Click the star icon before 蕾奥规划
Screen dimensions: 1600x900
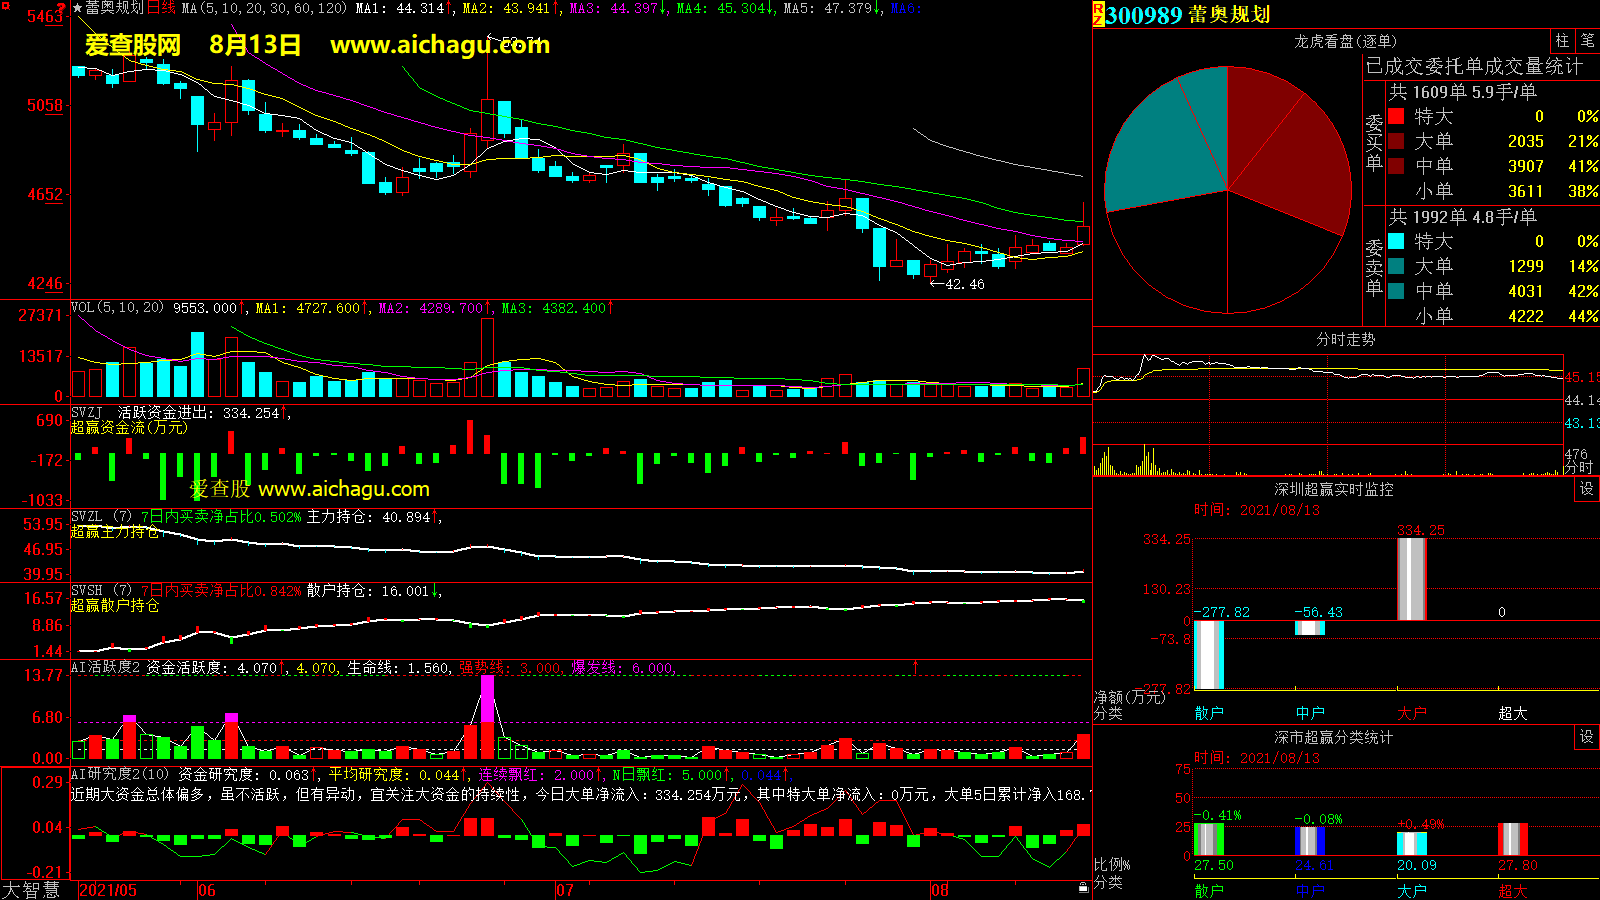click(77, 8)
